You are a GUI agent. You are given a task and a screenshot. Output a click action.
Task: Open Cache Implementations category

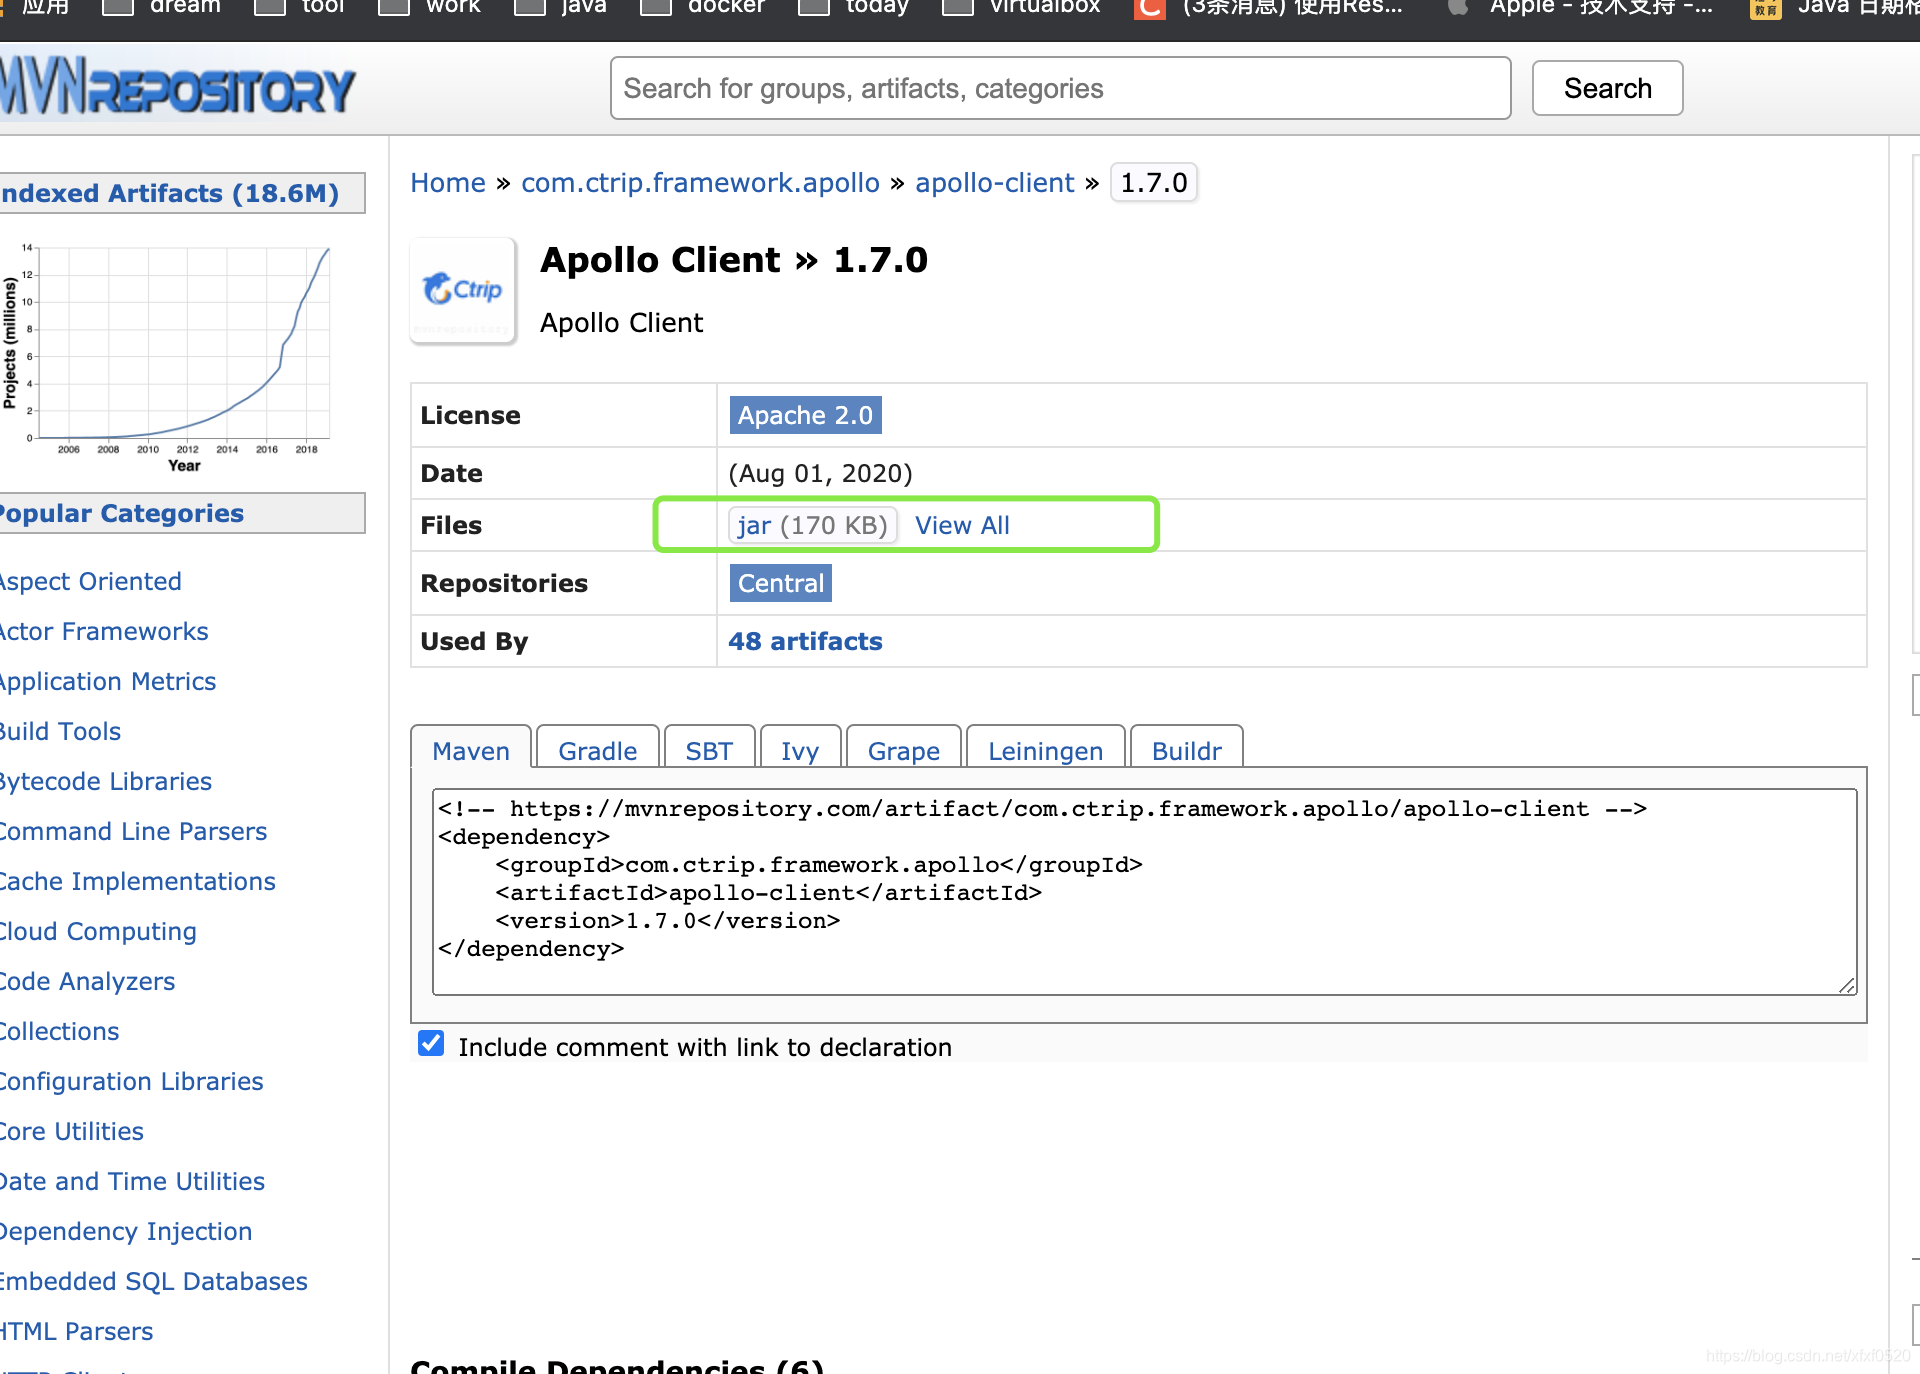click(x=138, y=881)
